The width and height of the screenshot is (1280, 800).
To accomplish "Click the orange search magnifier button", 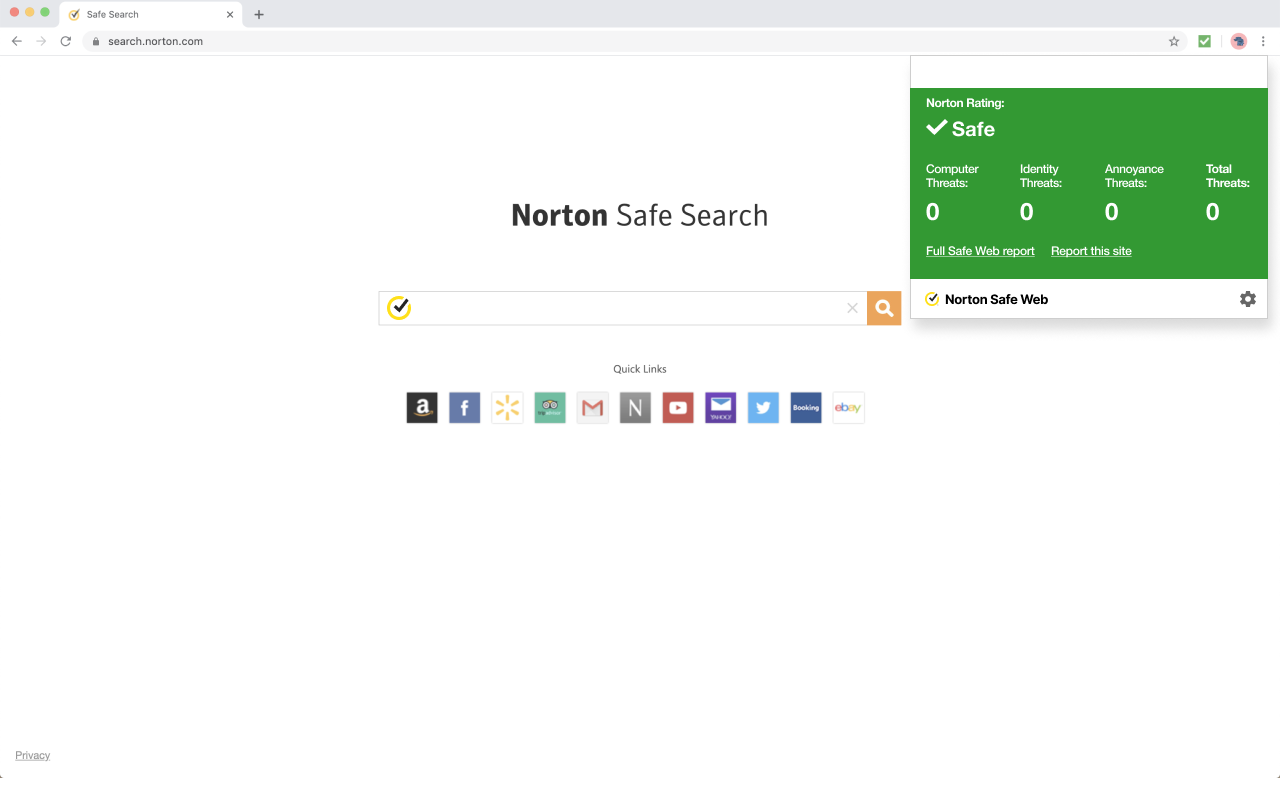I will coord(884,308).
